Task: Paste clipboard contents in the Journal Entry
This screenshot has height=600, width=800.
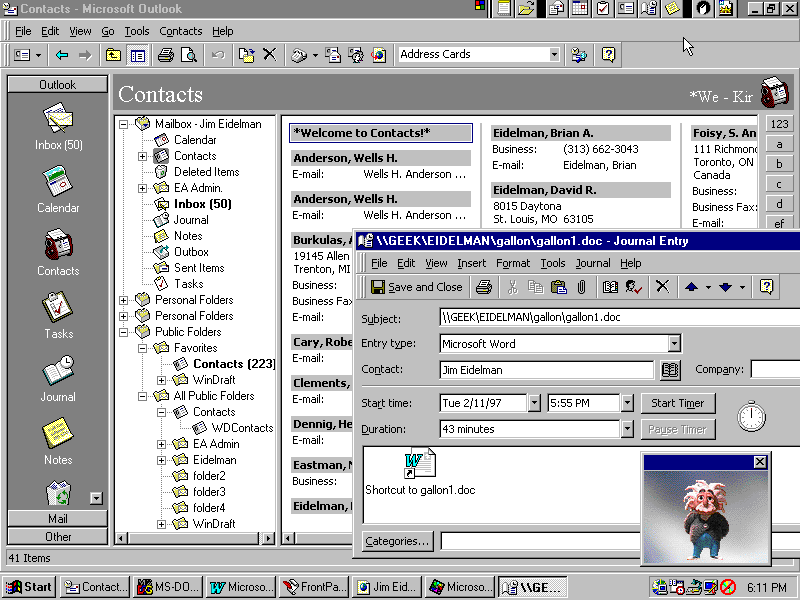Action: (557, 287)
